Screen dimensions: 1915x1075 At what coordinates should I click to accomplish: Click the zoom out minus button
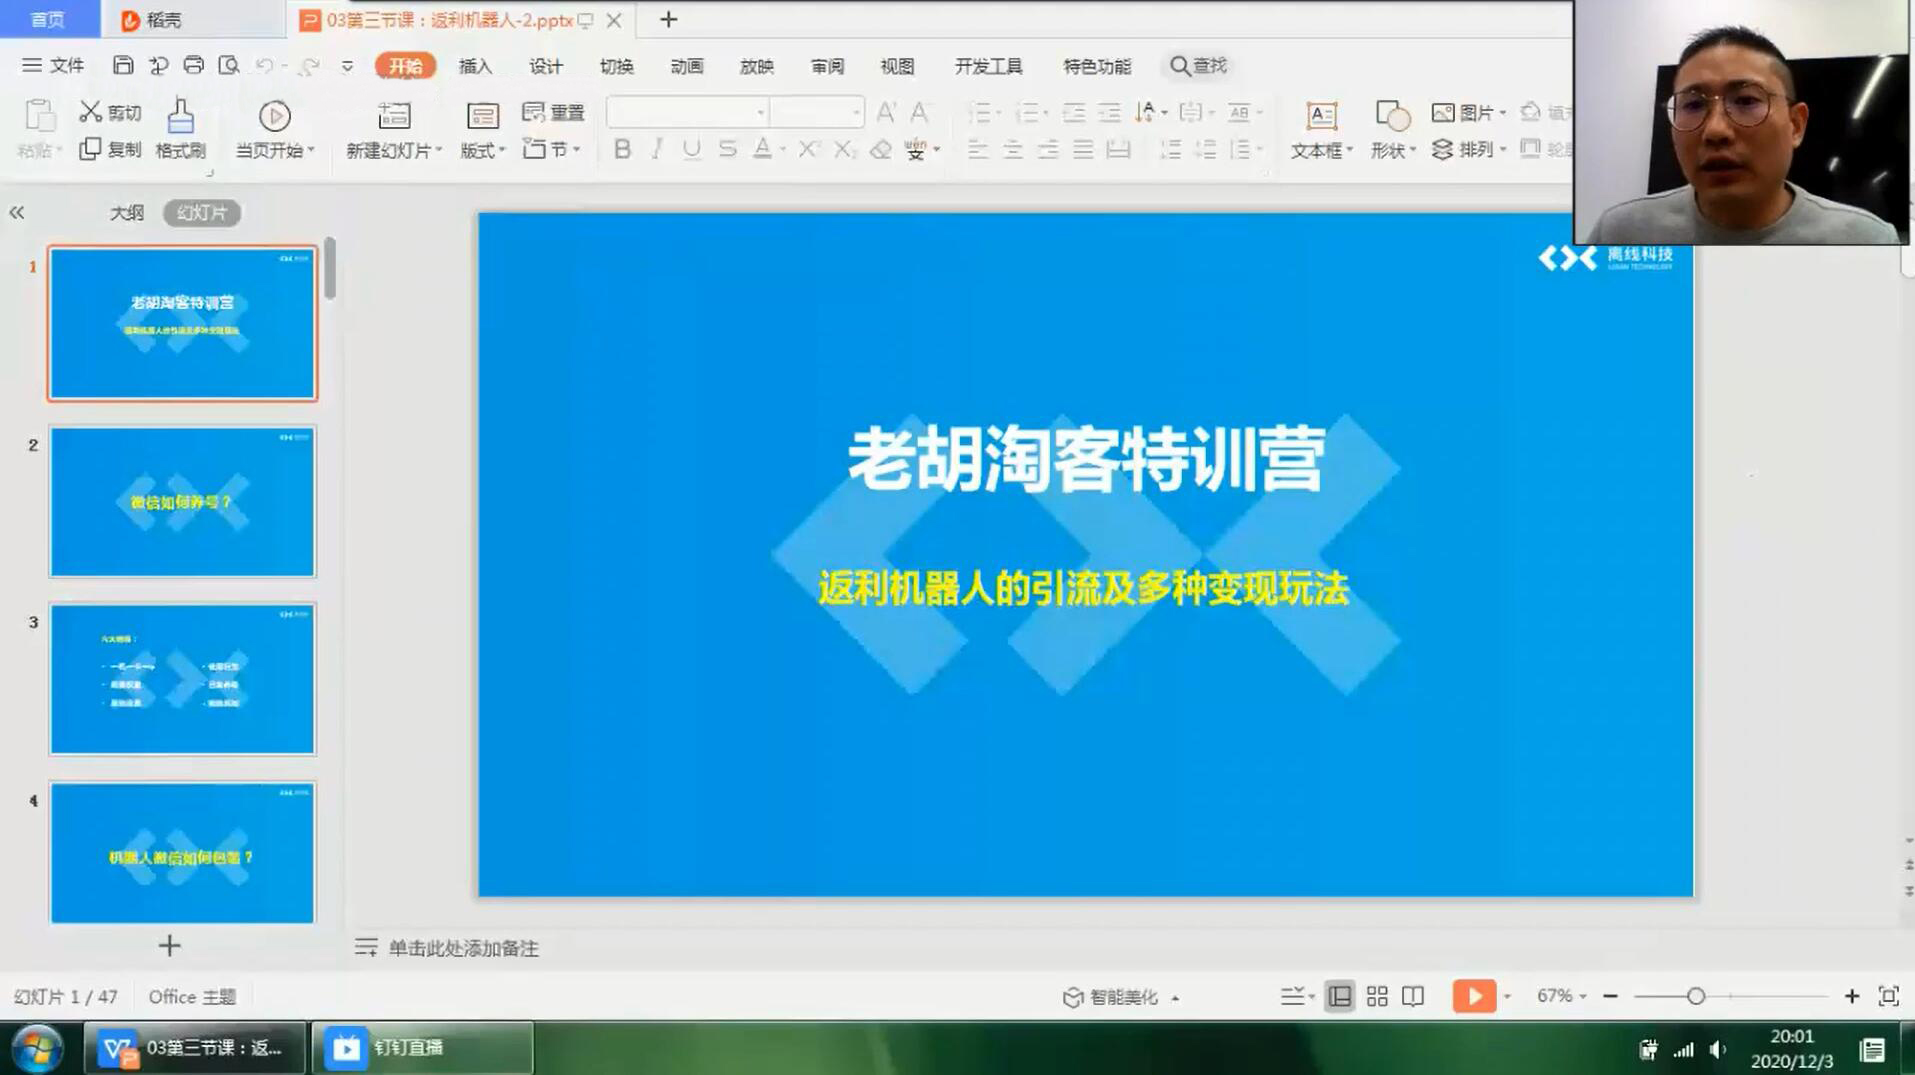pyautogui.click(x=1610, y=996)
